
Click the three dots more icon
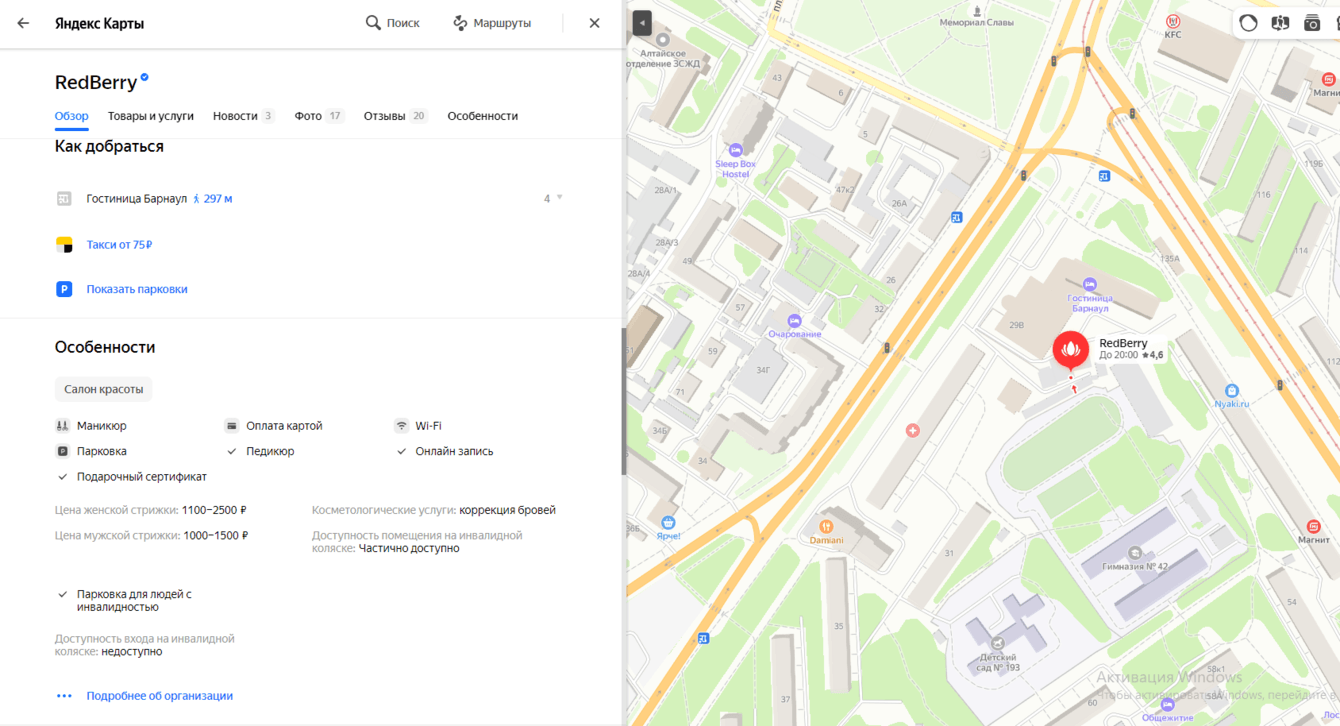coord(64,696)
